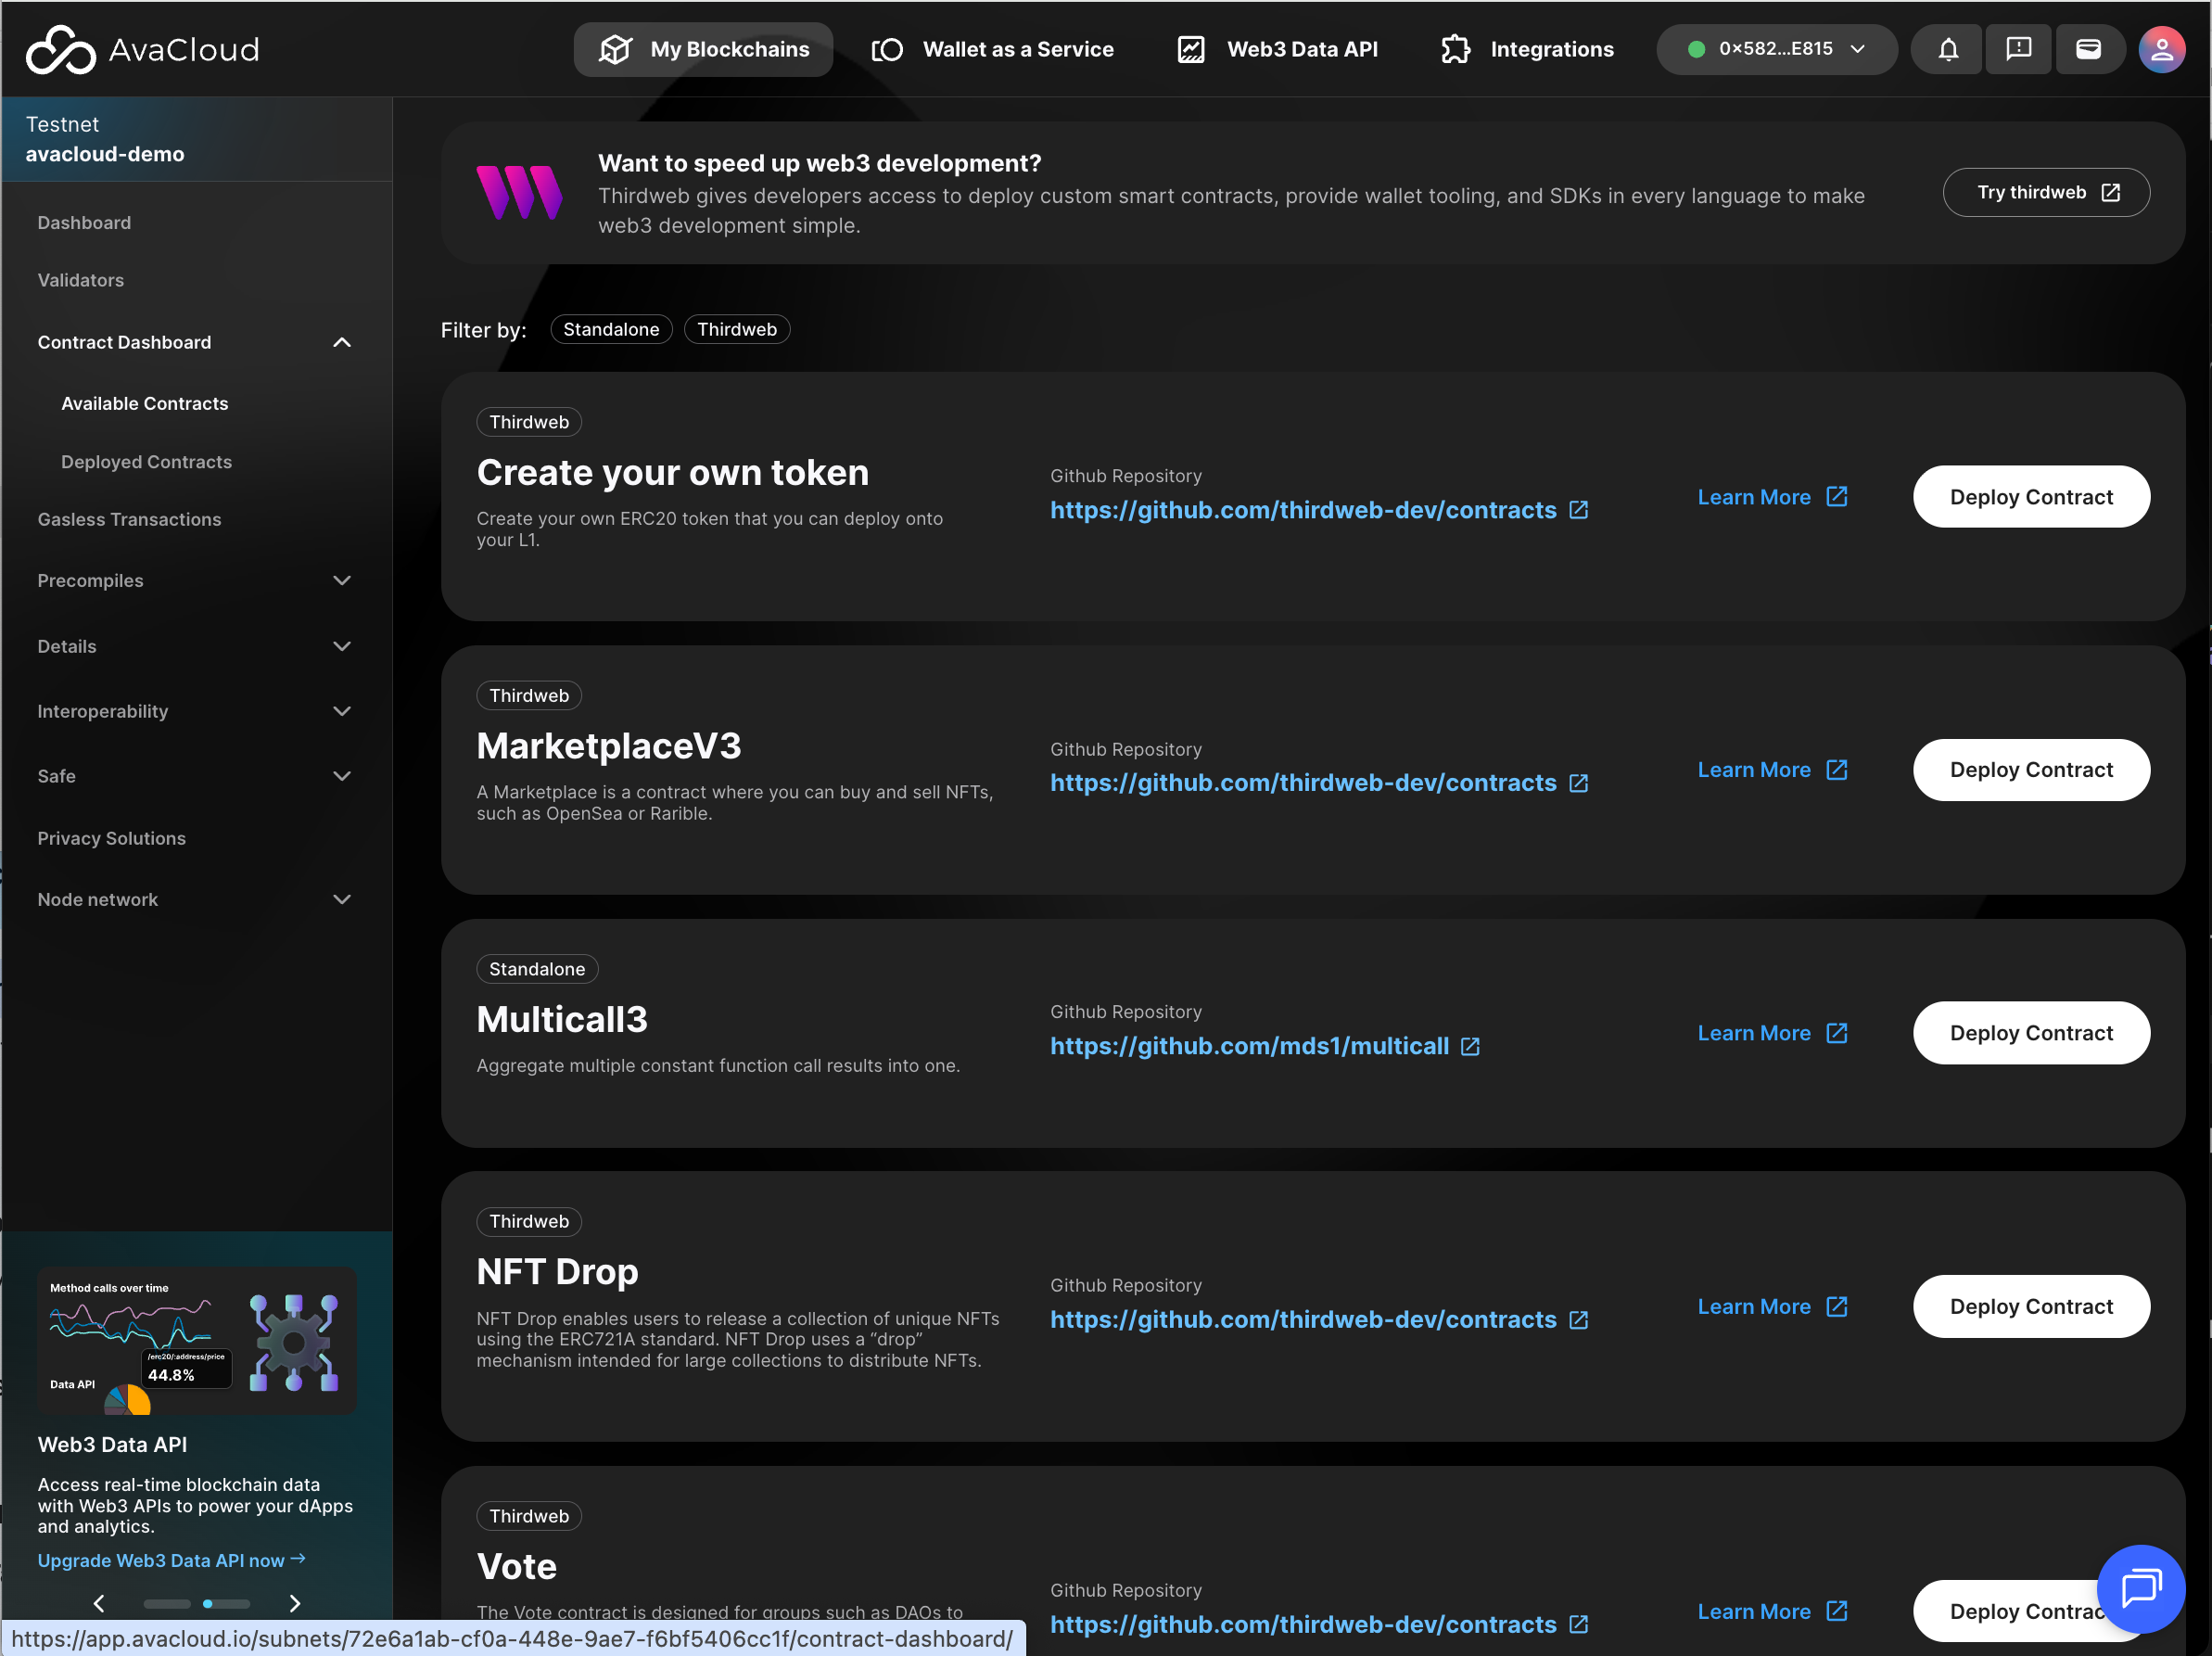Switch to Wallet as a Service tab
The width and height of the screenshot is (2212, 1656).
point(991,49)
